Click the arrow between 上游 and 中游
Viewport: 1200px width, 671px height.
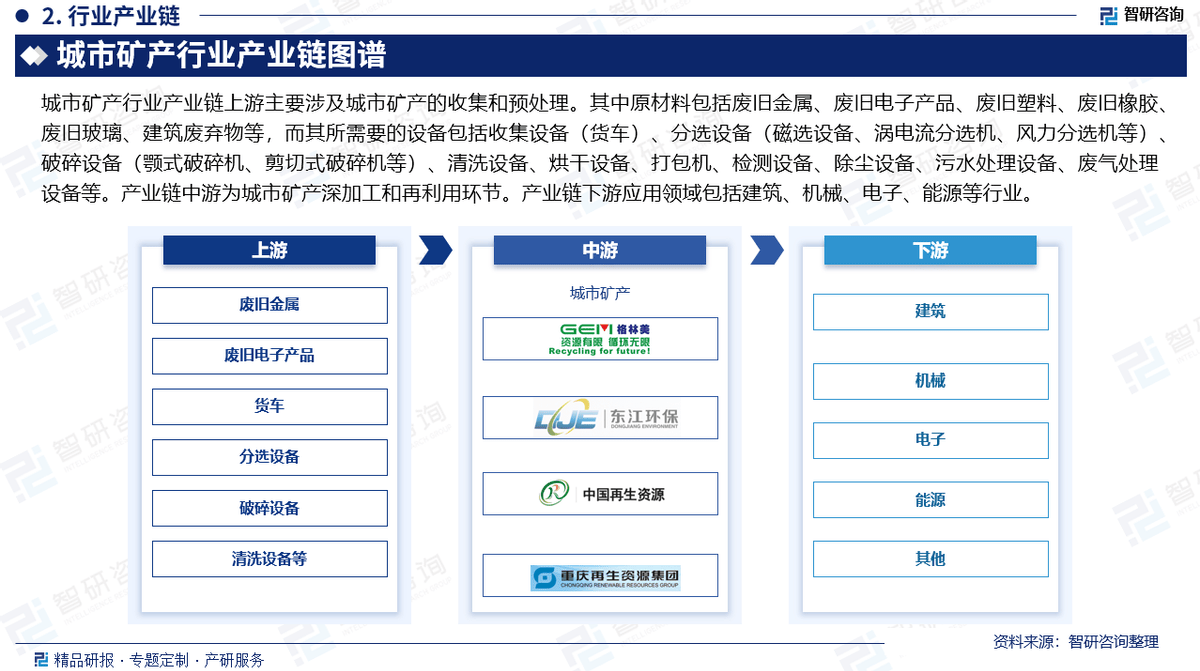(436, 250)
